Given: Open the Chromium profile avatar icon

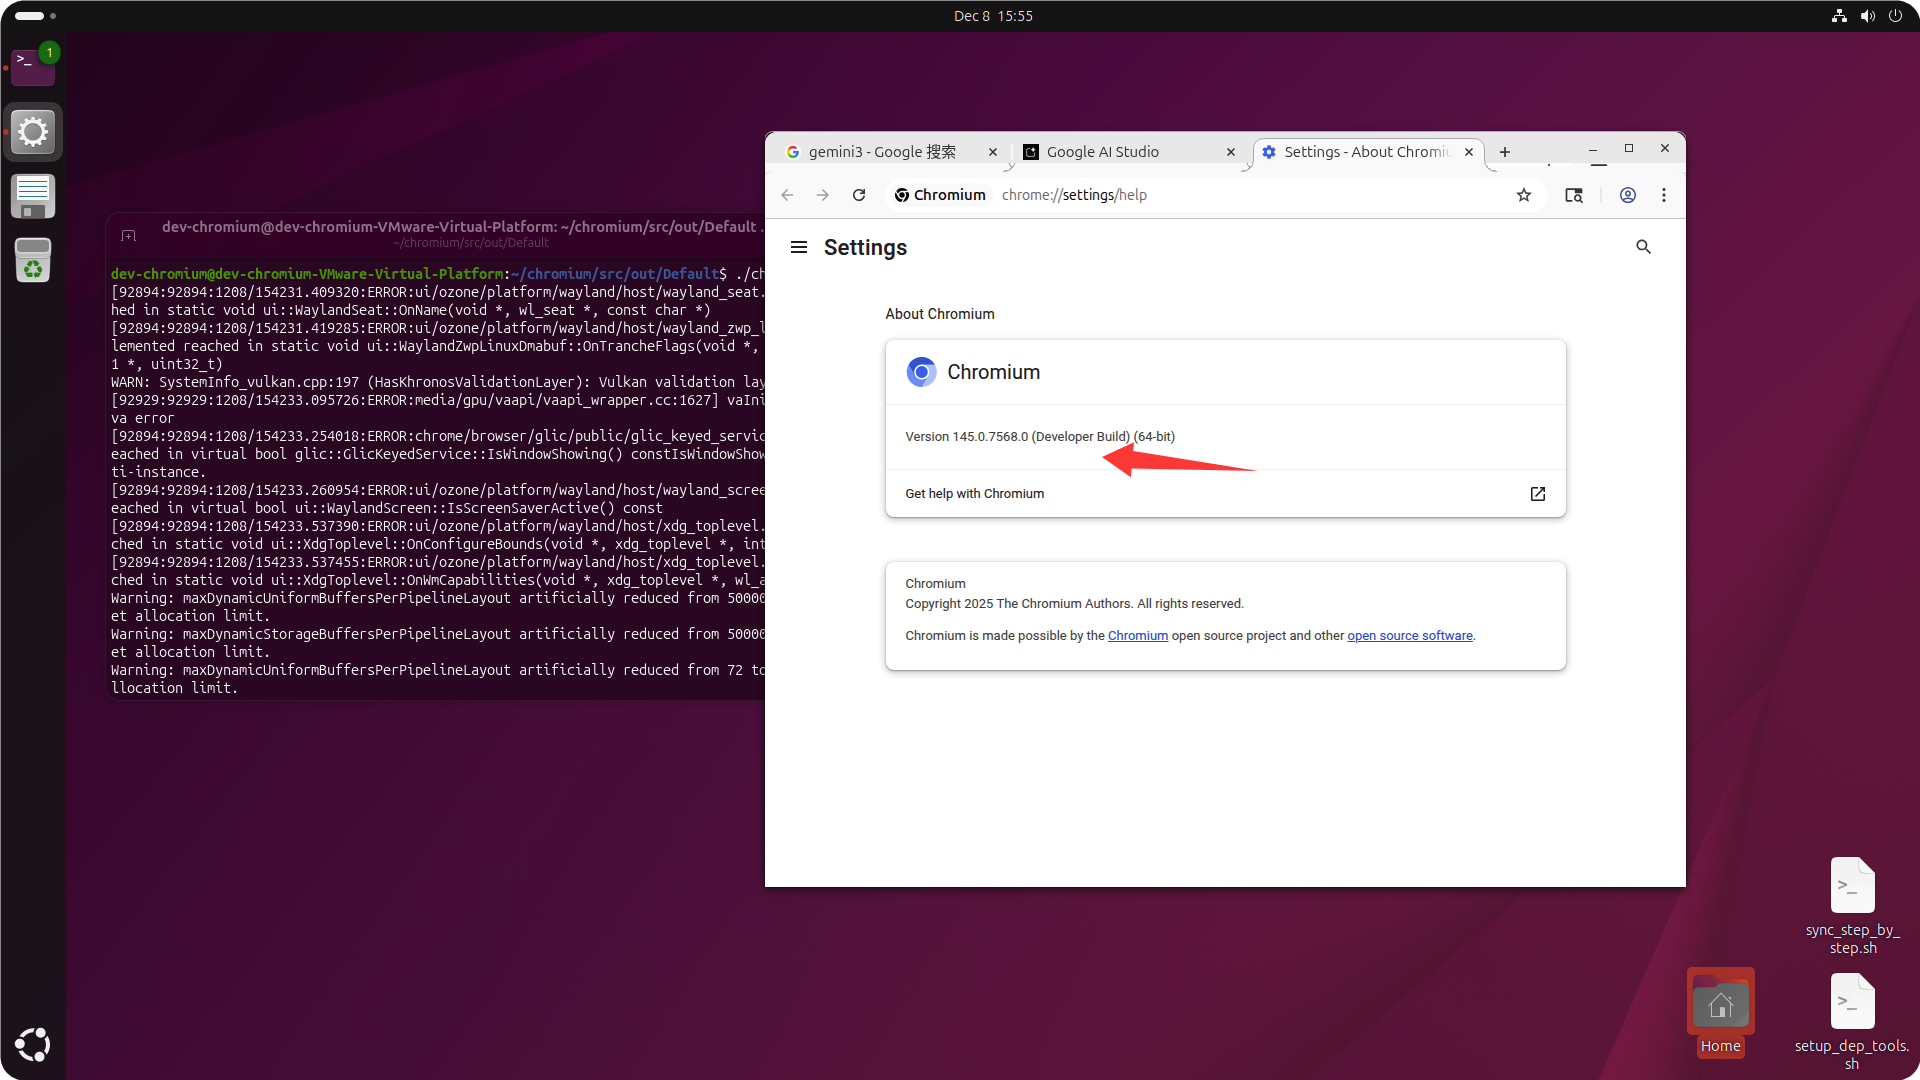Looking at the screenshot, I should [1627, 195].
